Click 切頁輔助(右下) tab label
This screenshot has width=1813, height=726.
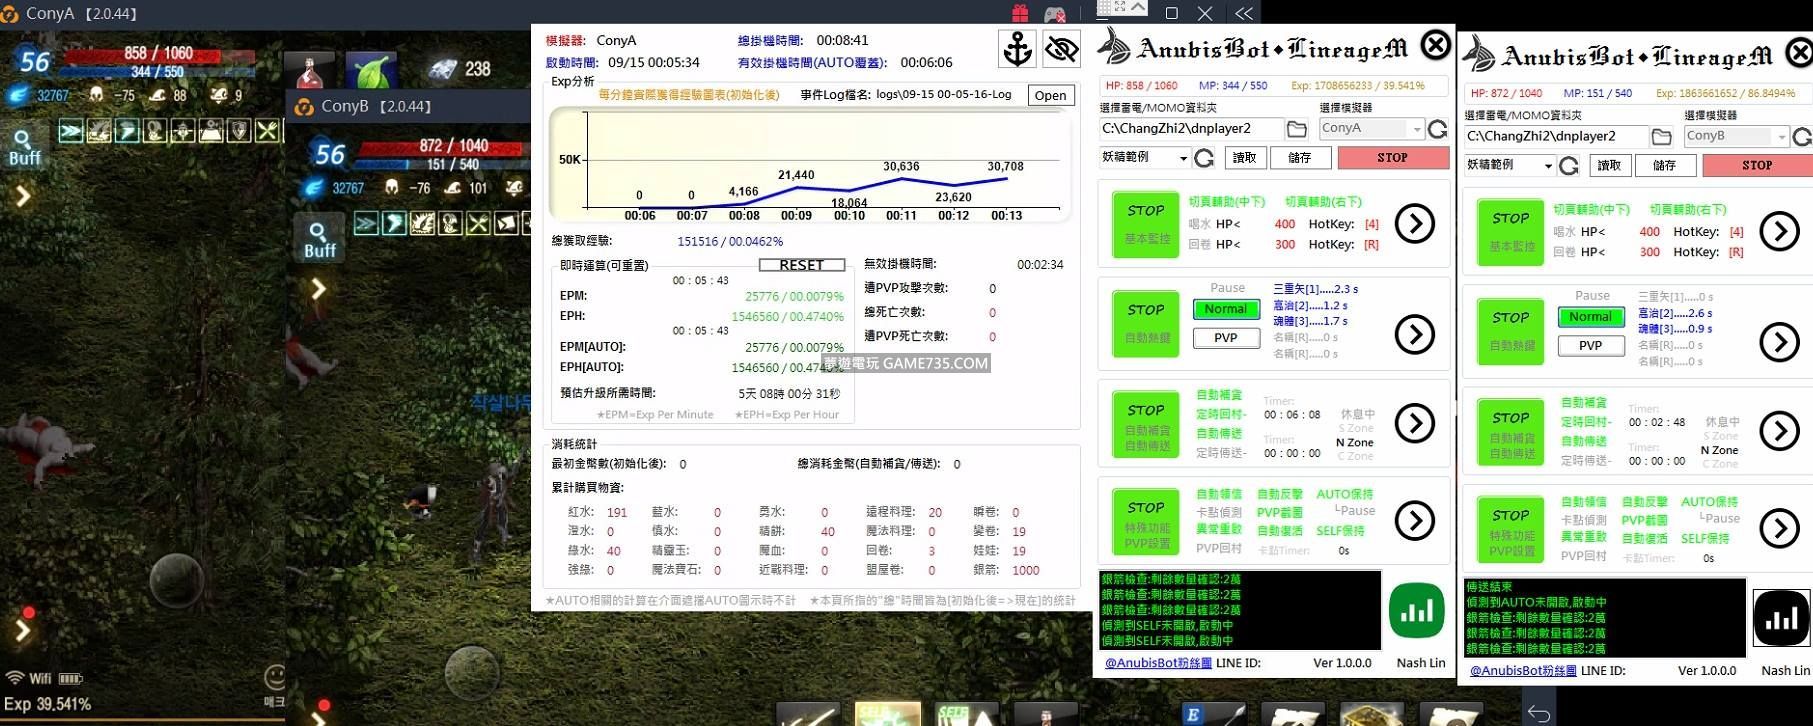coord(1322,202)
